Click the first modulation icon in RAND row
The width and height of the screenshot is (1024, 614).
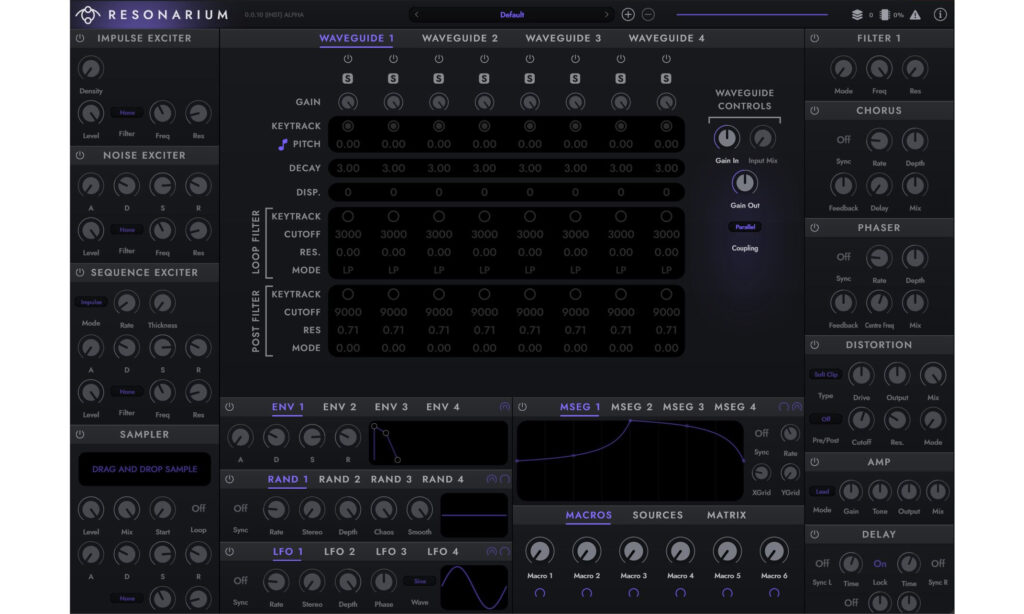(491, 479)
